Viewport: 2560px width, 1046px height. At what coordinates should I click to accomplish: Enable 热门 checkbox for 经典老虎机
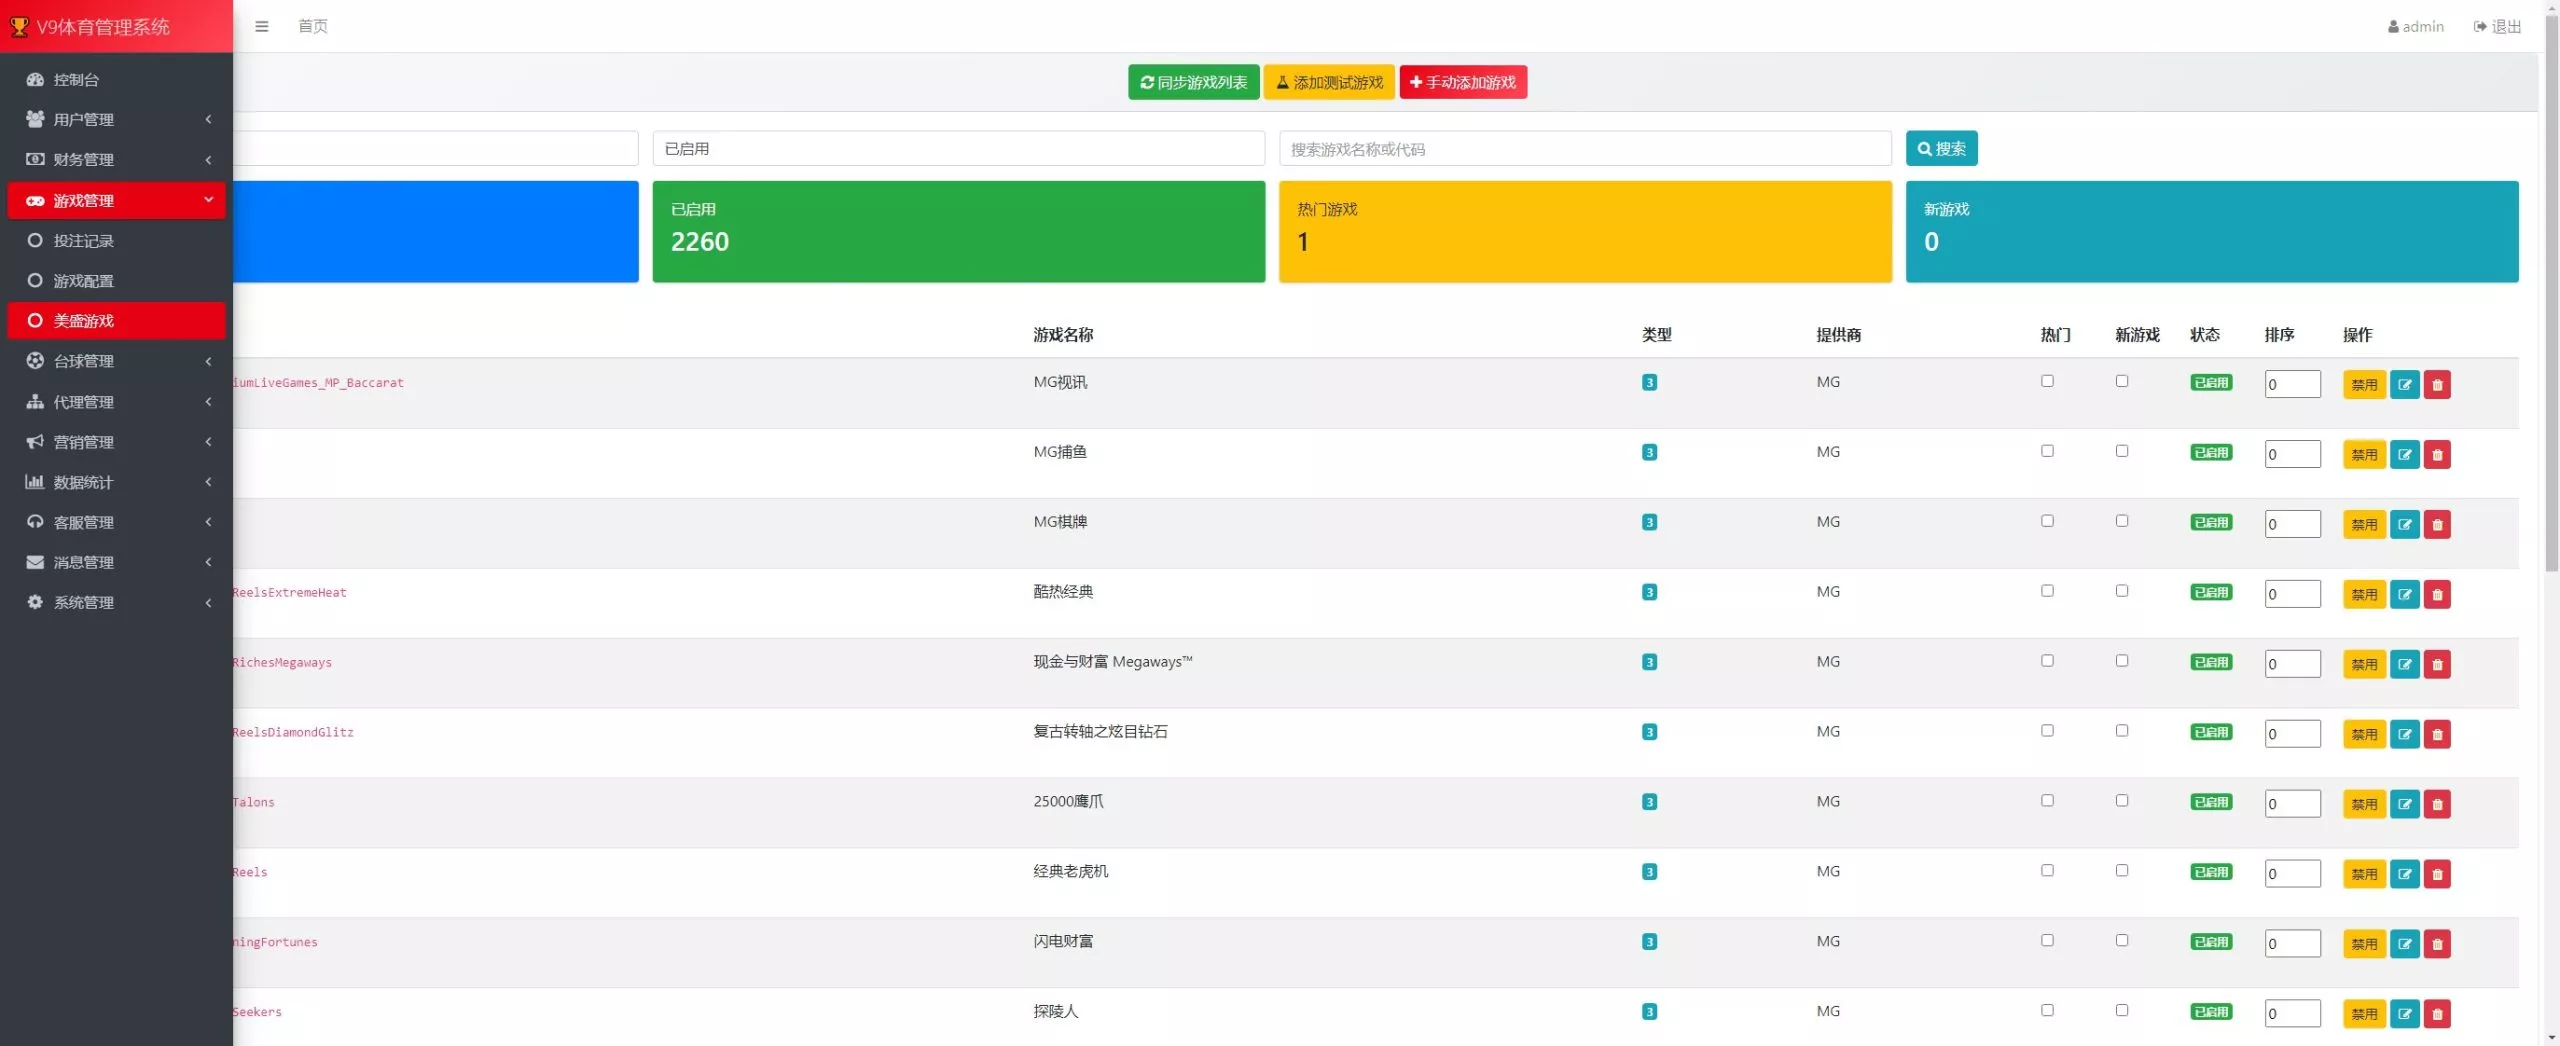tap(2047, 871)
